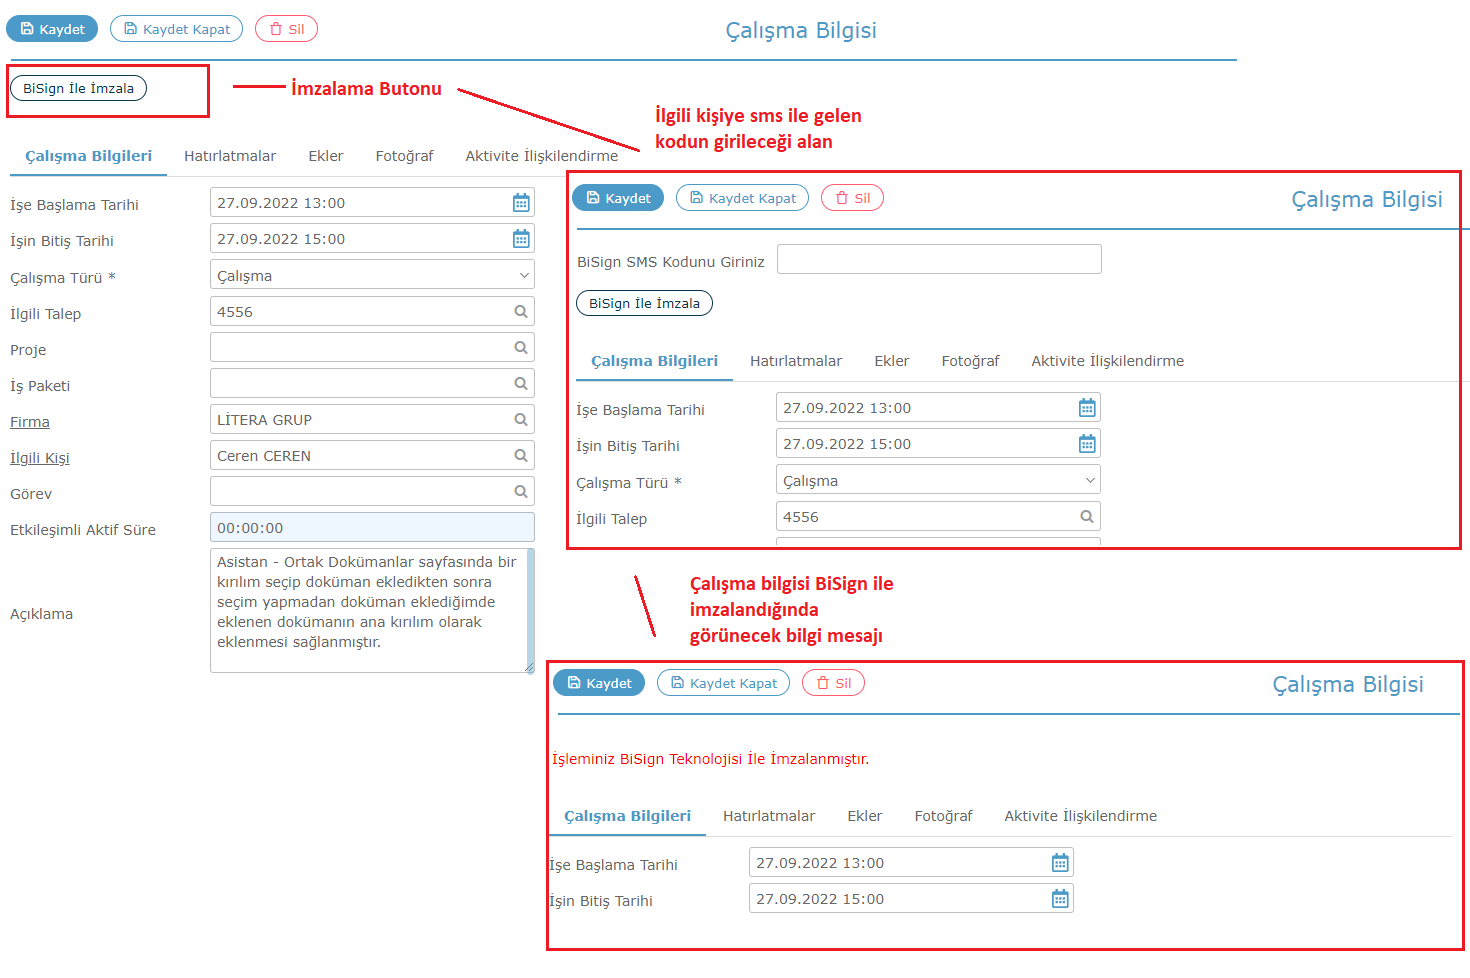
Task: Click search icon in İş Paketi field
Action: (521, 384)
